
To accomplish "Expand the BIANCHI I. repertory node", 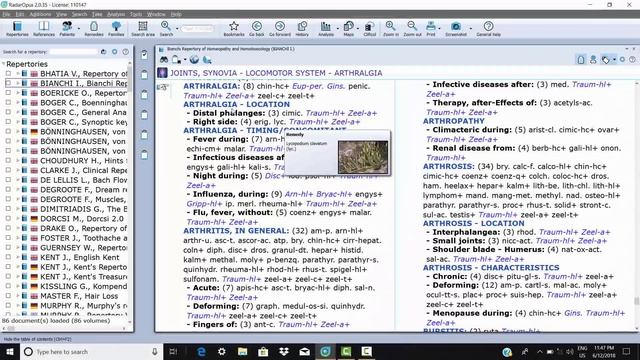I will 18,83.
